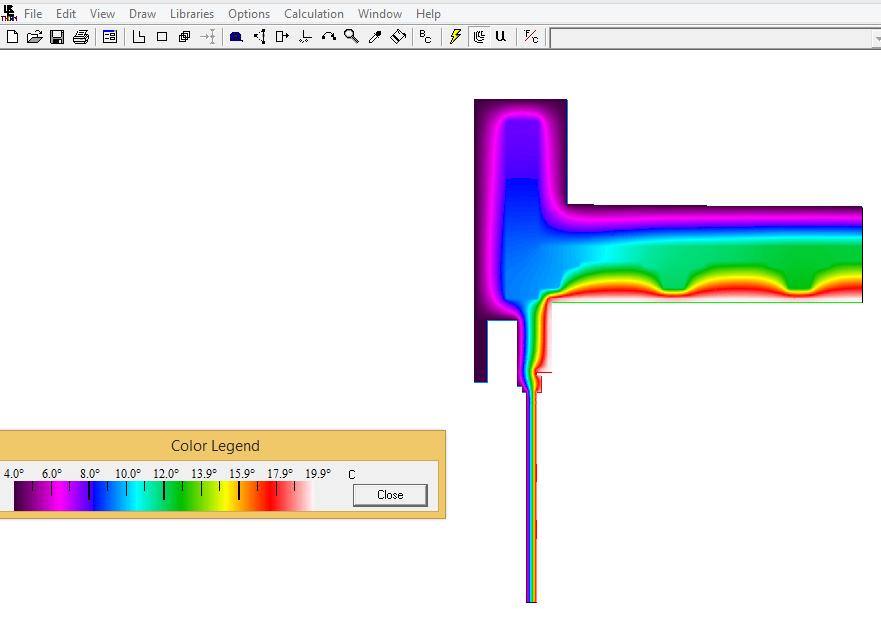
Task: Click the grayed arrow-to-bar insert icon
Action: tap(208, 37)
